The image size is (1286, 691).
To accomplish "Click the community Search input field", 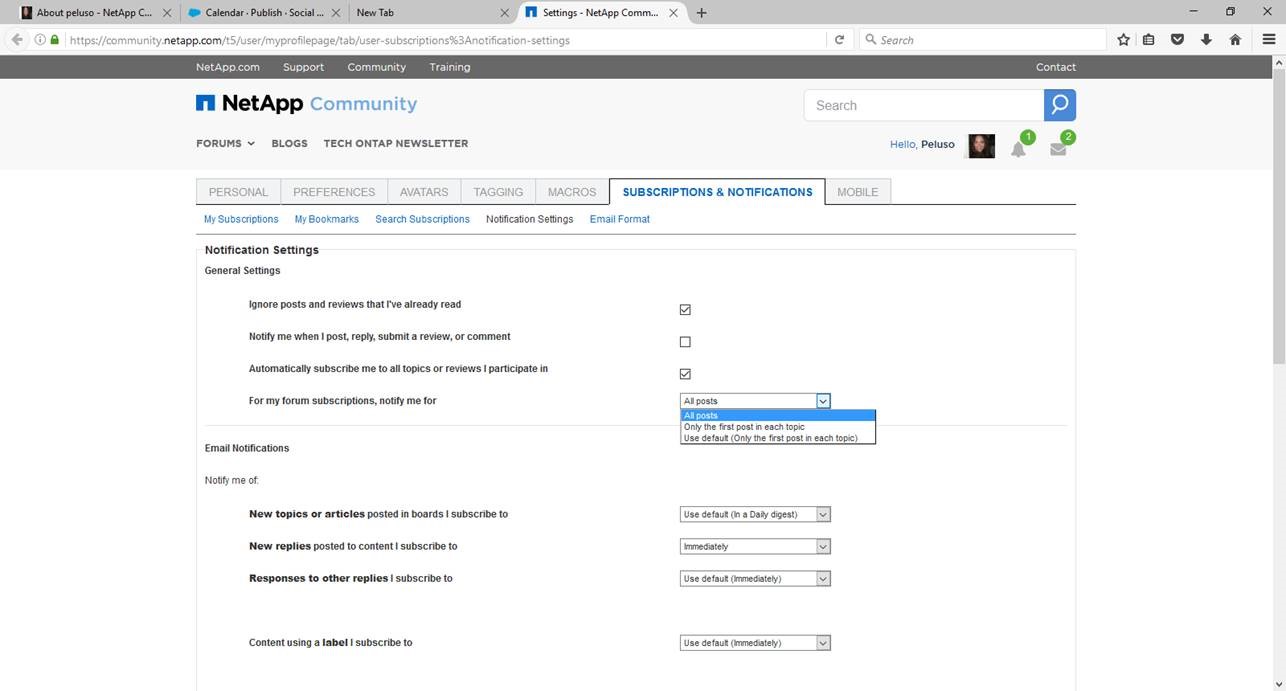I will coord(923,105).
